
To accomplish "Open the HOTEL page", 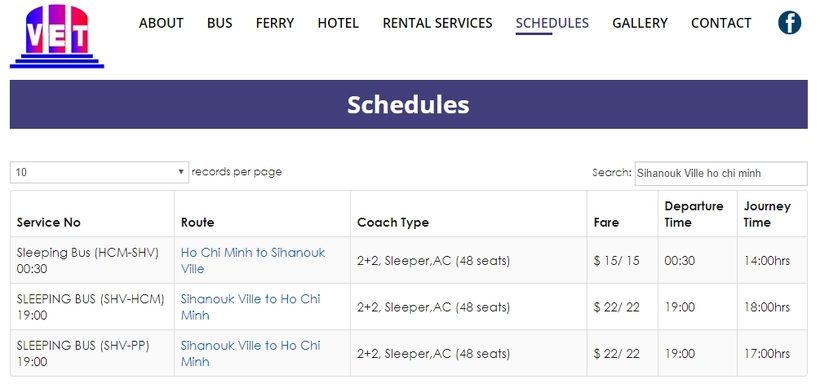I will [x=338, y=23].
